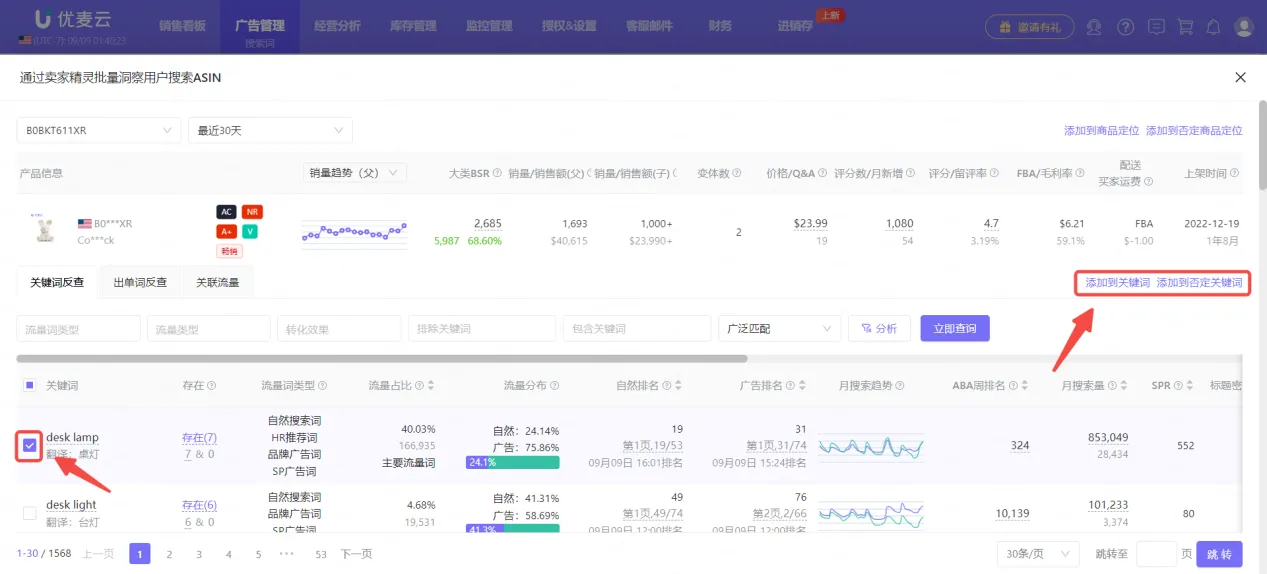Image resolution: width=1267 pixels, height=574 pixels.
Task: Open the ASIN B0BKT611XR dropdown
Action: (99, 130)
